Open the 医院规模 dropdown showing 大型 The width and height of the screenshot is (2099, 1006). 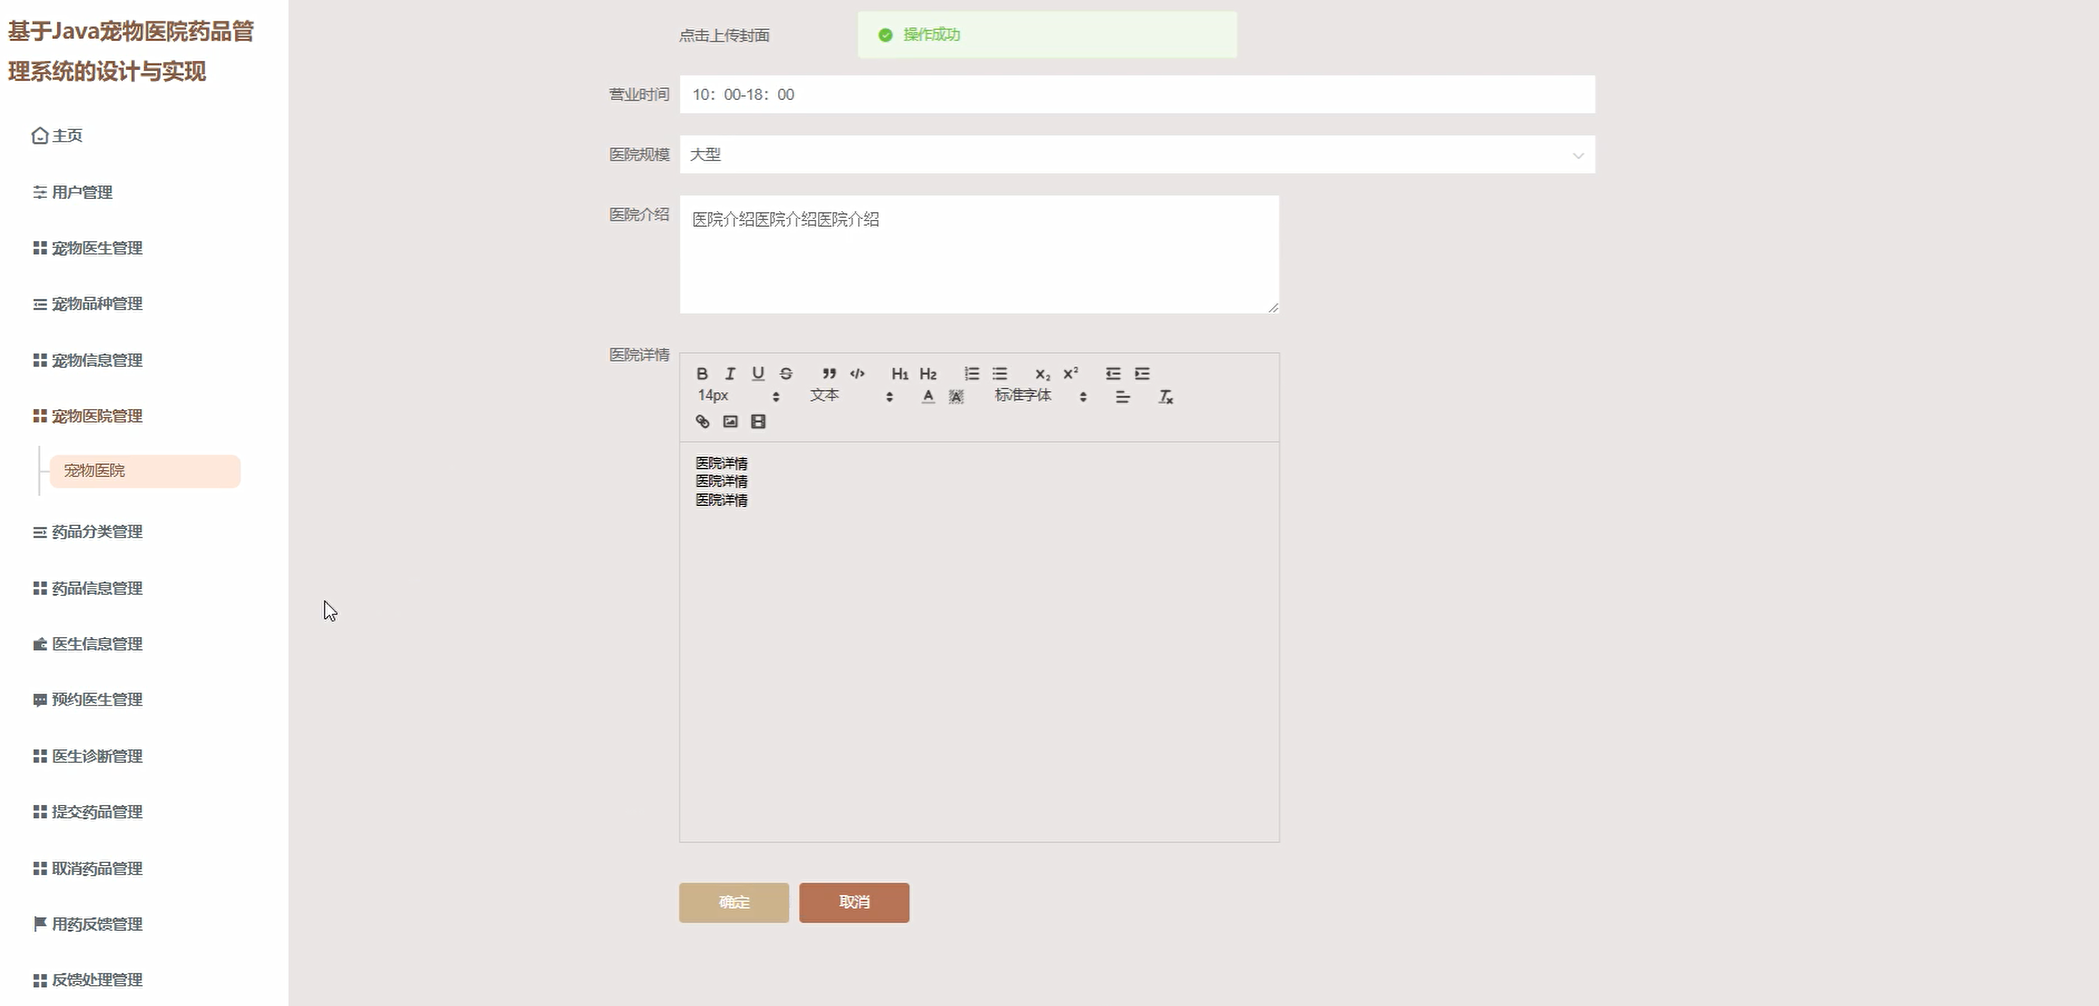[1137, 155]
